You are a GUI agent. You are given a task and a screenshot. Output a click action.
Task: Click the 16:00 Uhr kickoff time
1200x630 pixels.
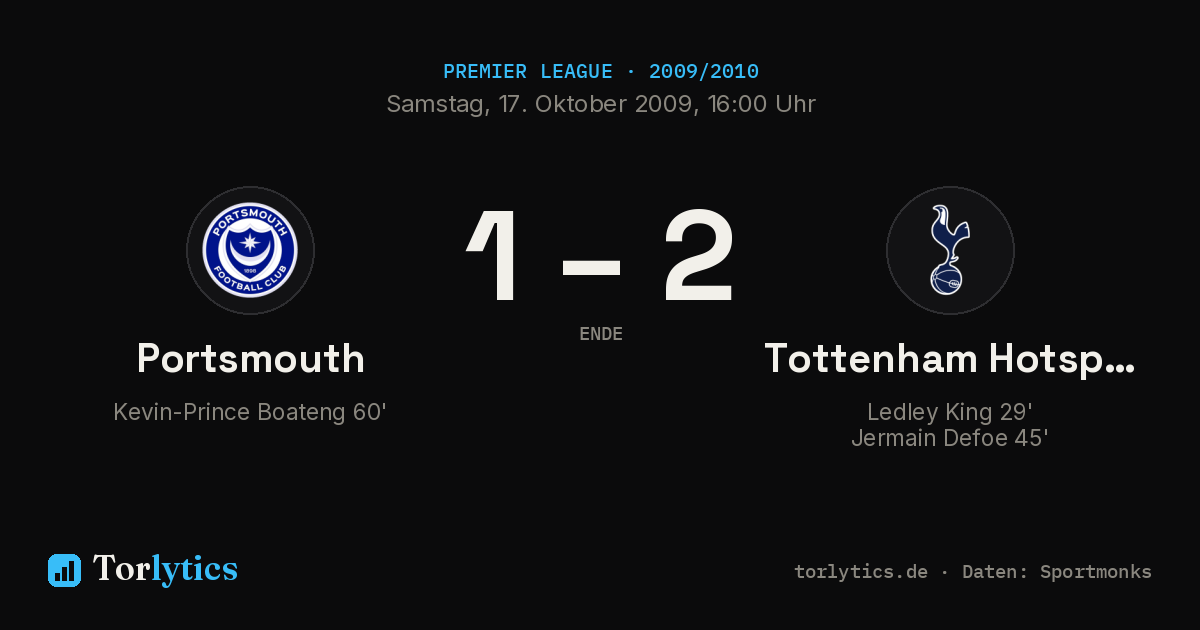point(760,104)
